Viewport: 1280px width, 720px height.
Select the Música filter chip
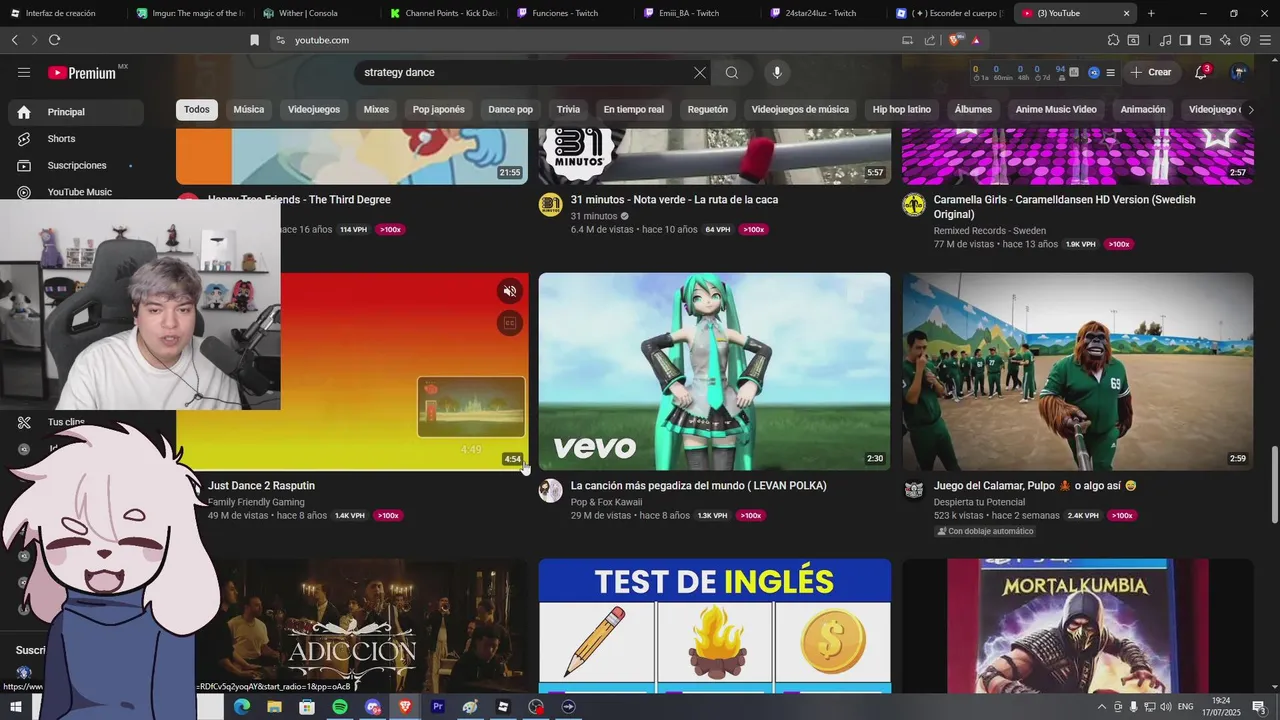pos(249,109)
